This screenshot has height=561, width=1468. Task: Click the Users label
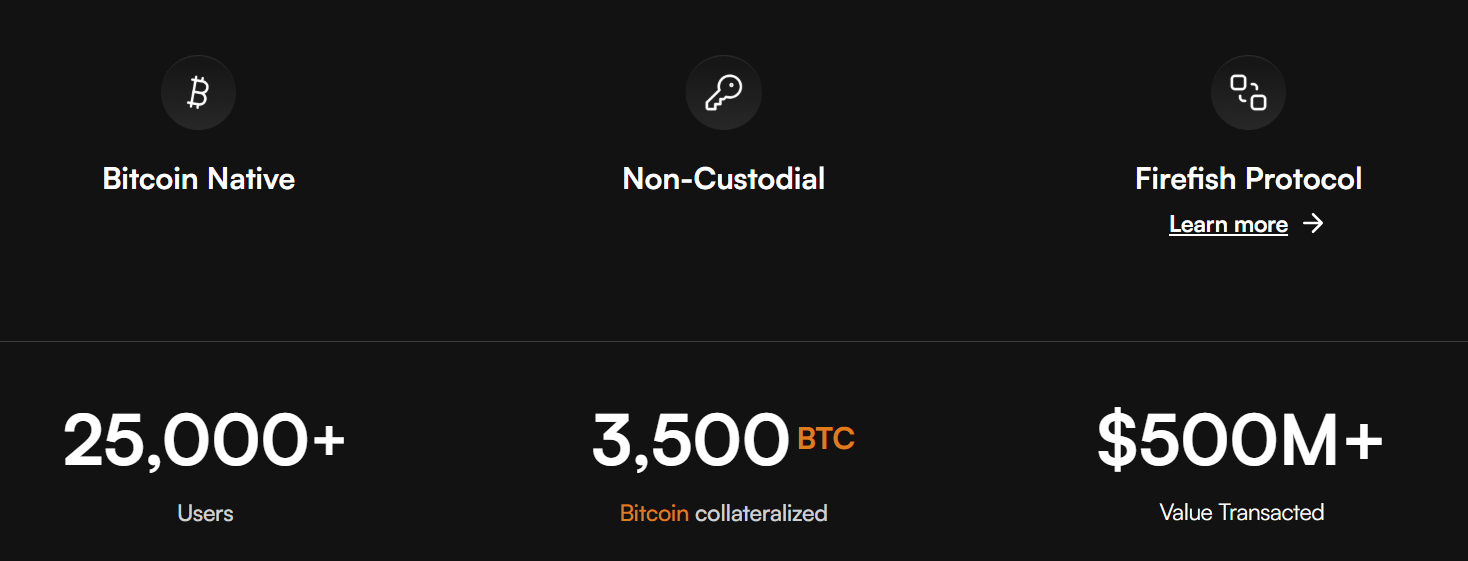tap(205, 513)
